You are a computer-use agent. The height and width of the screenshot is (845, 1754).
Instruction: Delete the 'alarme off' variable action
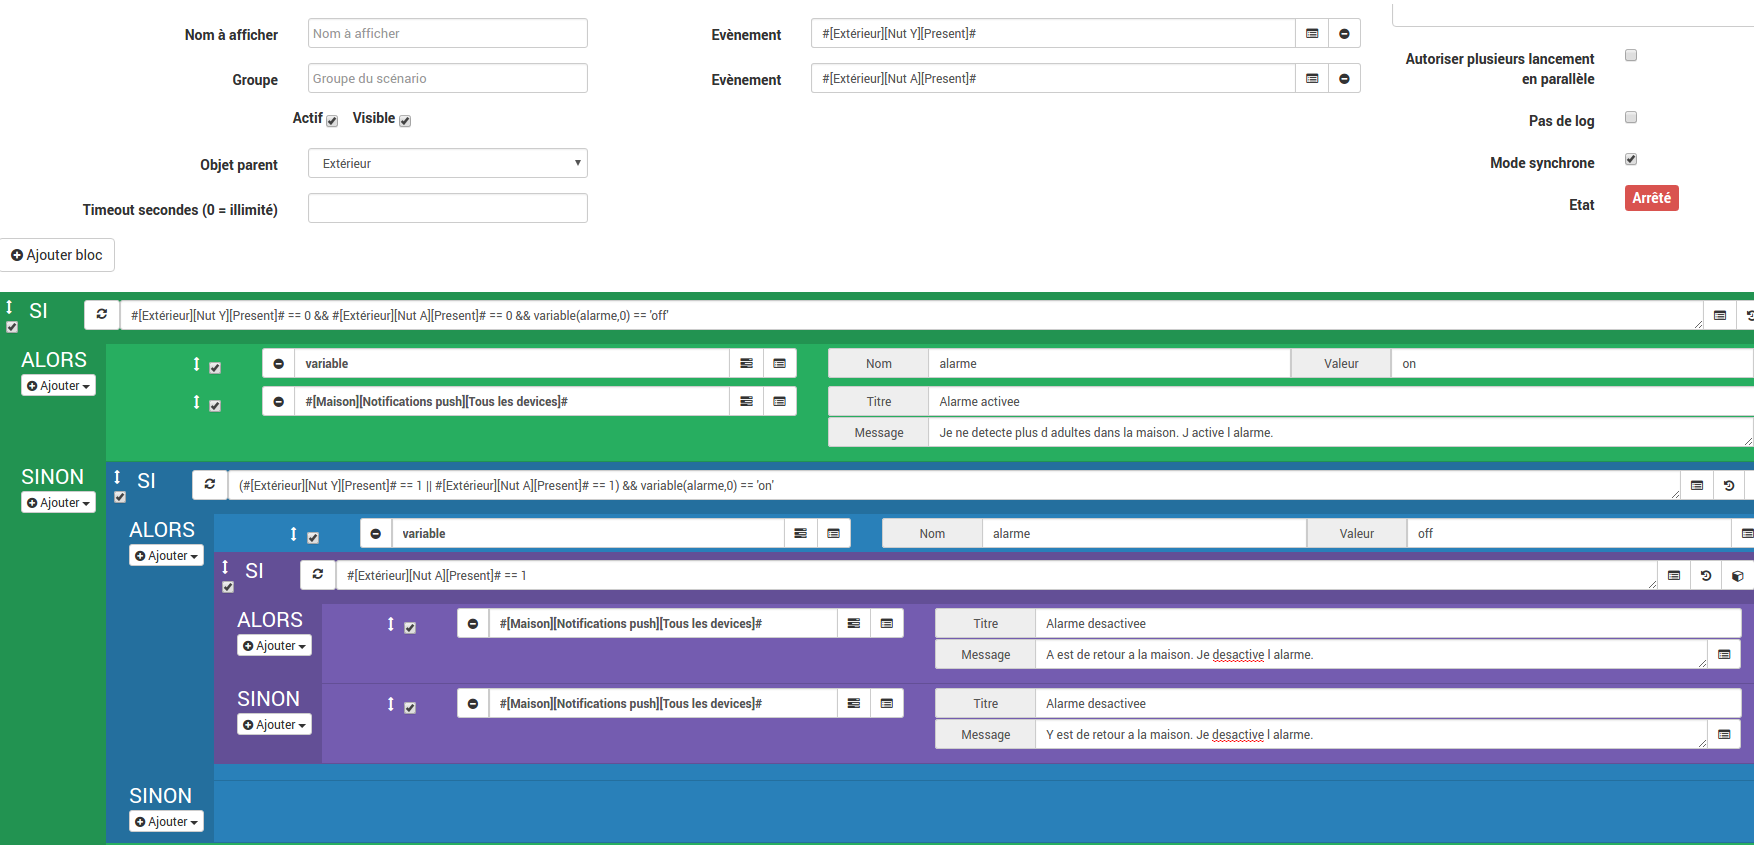pos(376,534)
